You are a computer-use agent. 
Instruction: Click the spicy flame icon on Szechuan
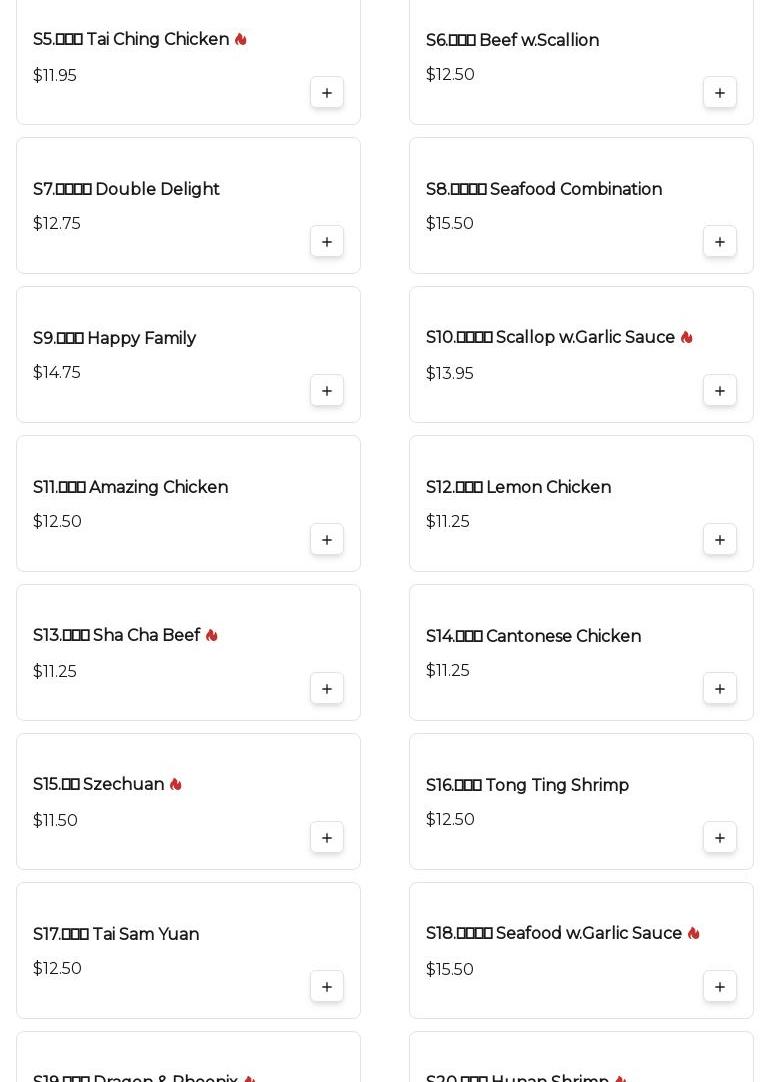(x=176, y=785)
